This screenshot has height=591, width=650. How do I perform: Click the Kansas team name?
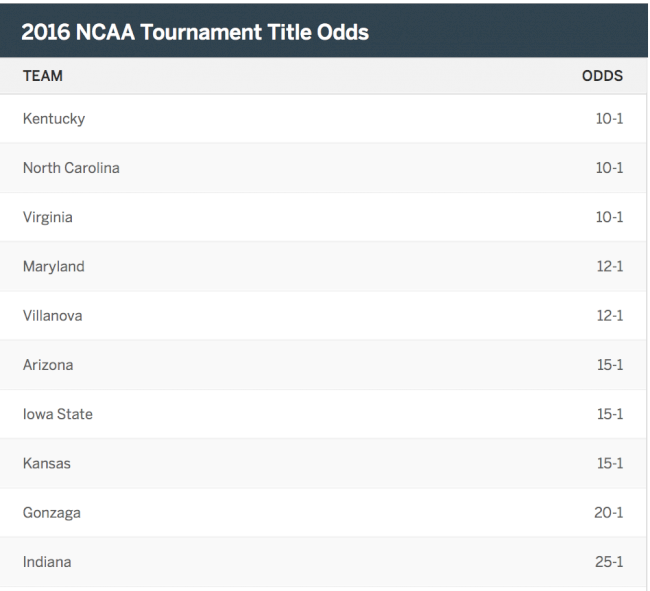tap(47, 463)
